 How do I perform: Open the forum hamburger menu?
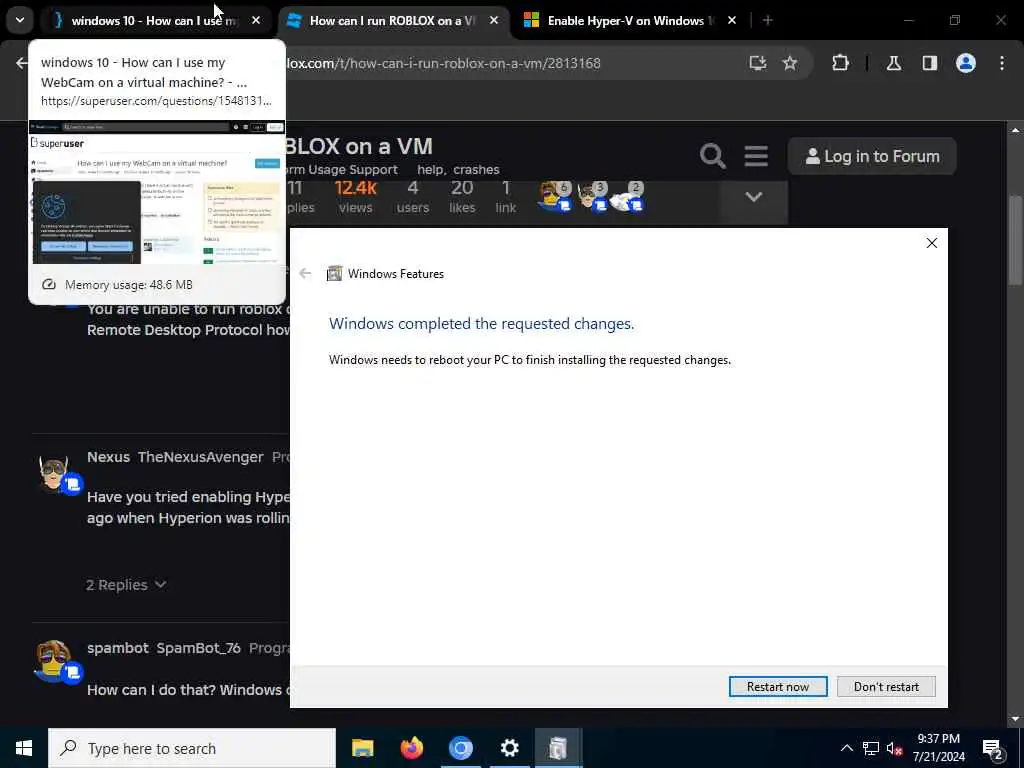[756, 156]
